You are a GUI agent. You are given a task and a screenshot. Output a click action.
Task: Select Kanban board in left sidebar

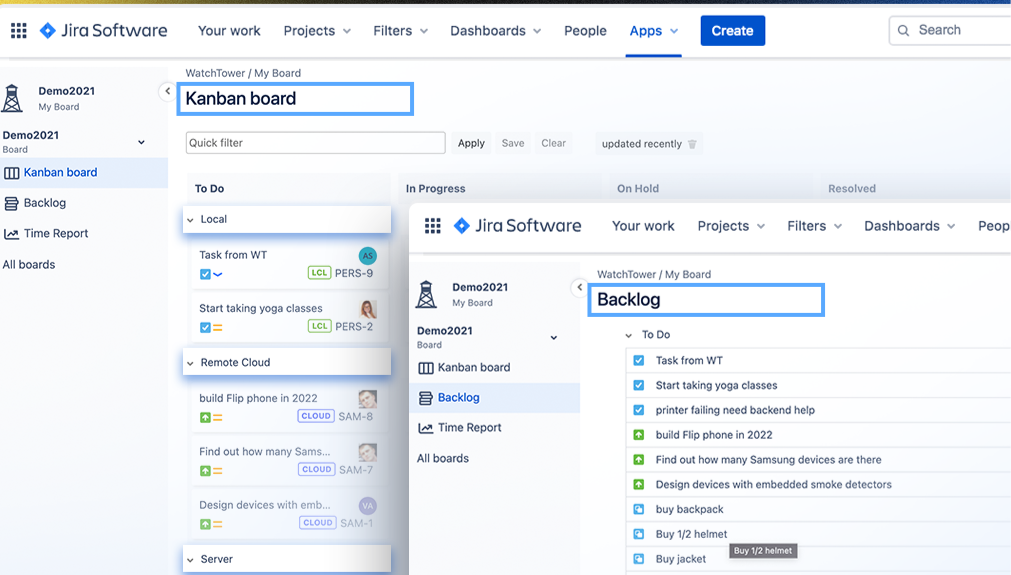pos(84,173)
